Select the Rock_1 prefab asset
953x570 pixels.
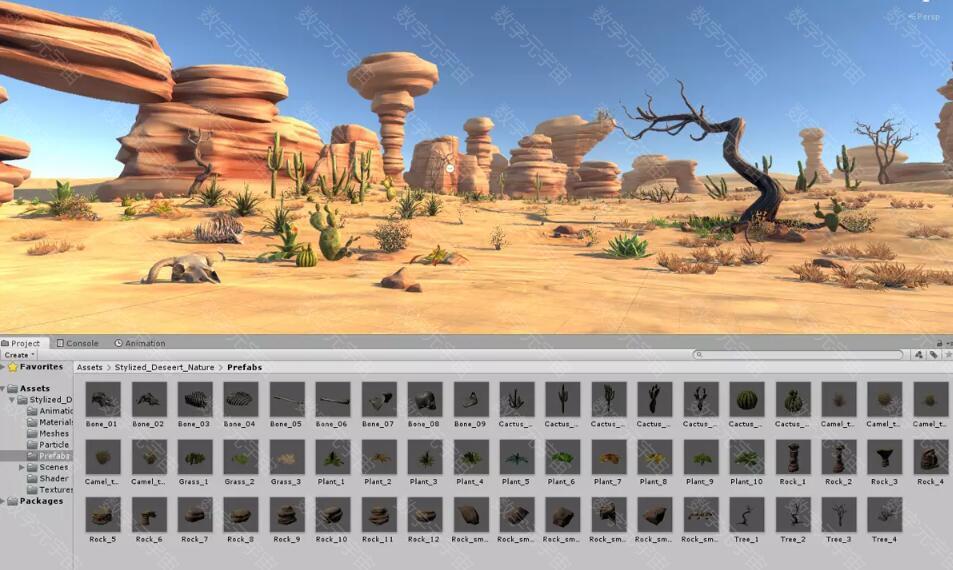click(x=792, y=457)
